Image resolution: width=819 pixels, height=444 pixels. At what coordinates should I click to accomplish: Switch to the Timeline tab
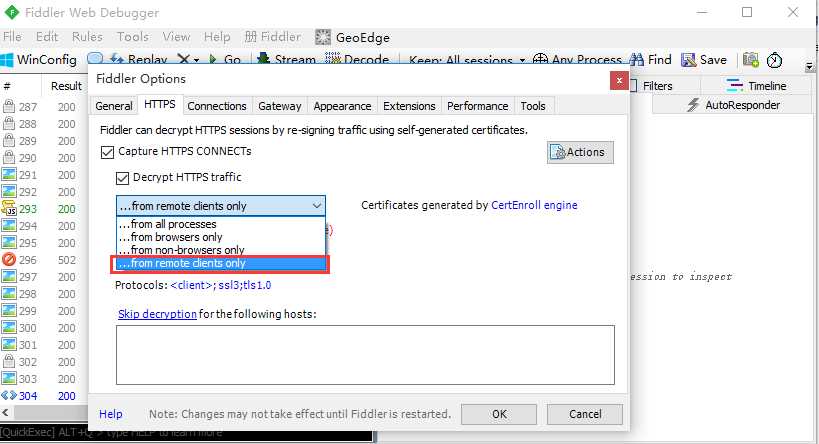point(756,86)
